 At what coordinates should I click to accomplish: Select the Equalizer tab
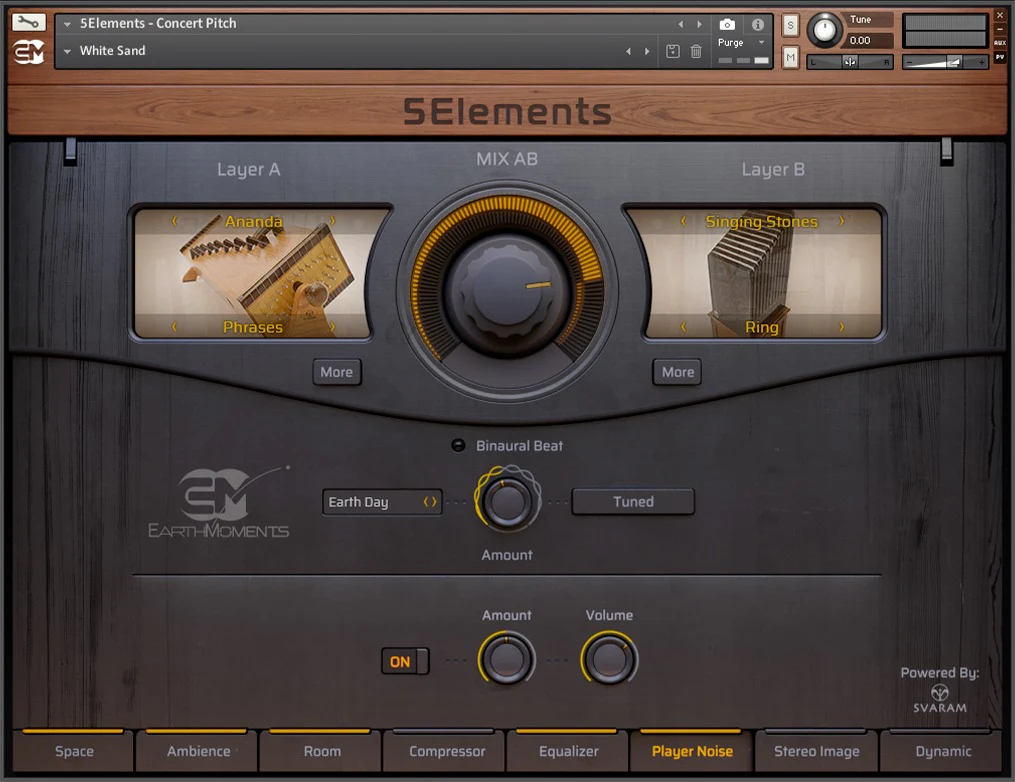[568, 751]
